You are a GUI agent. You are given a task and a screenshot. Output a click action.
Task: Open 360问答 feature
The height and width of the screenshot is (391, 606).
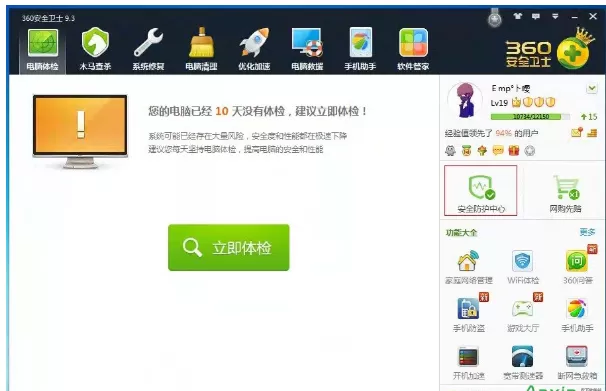tap(577, 267)
